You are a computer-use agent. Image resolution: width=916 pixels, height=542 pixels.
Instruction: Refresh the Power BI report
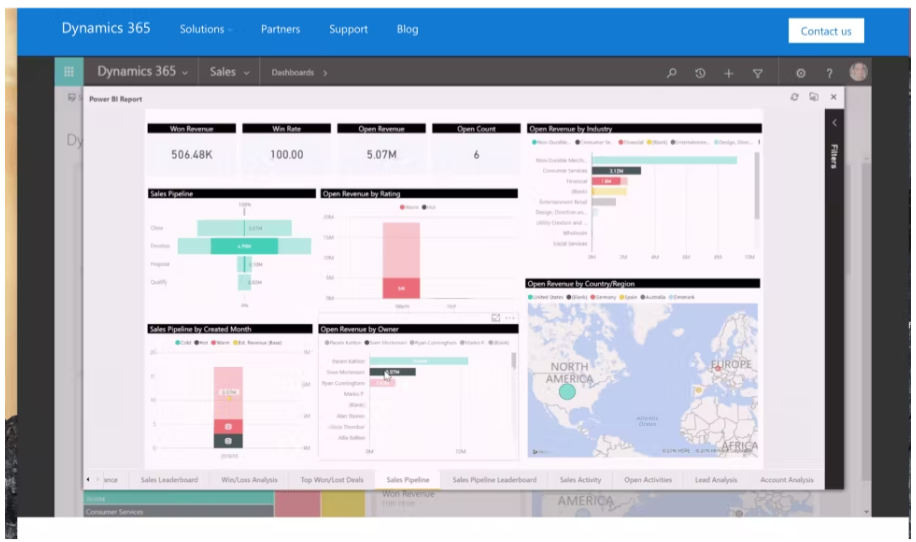(794, 97)
